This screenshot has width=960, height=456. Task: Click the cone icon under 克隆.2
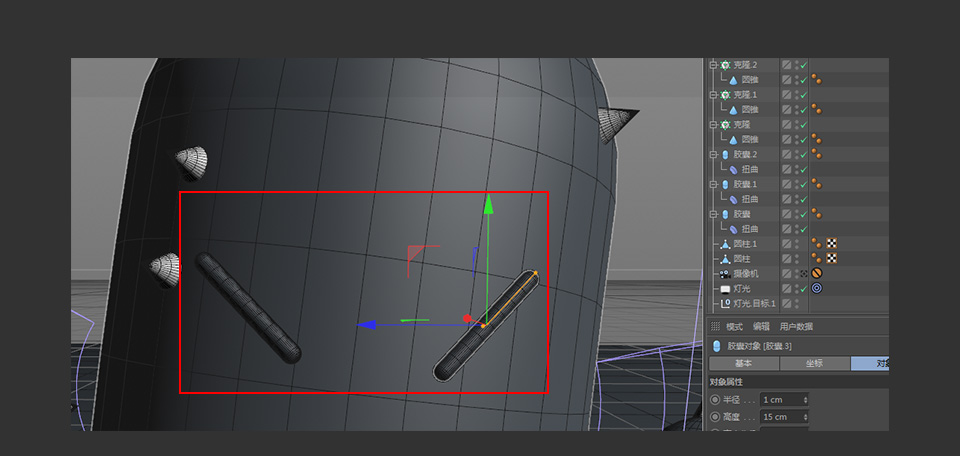(x=733, y=80)
